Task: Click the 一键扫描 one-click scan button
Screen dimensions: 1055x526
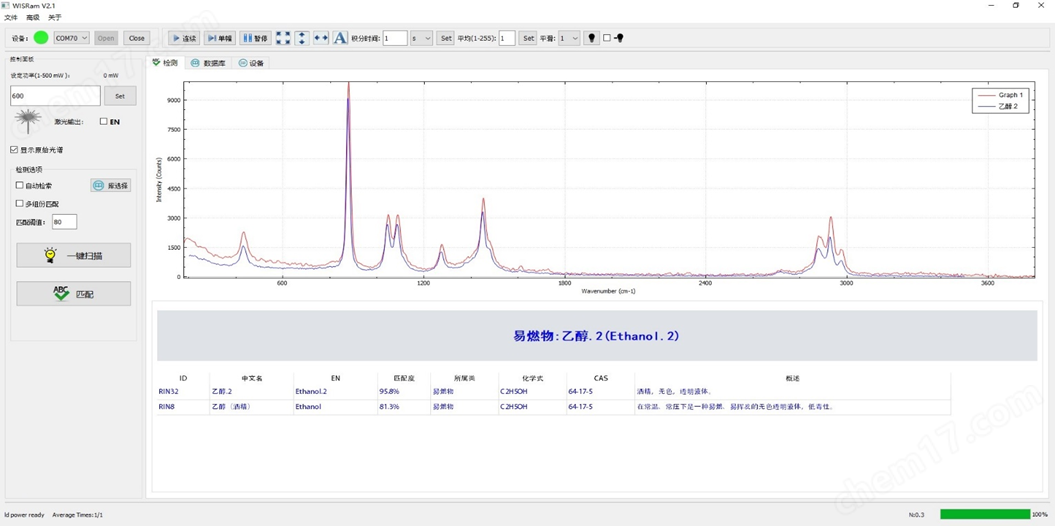Action: (x=73, y=256)
